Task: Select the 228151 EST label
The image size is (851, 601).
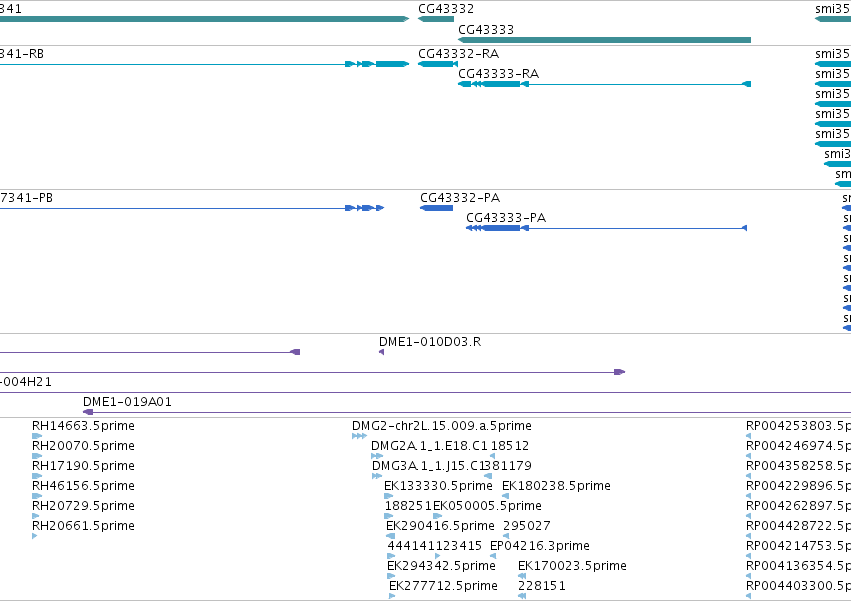Action: click(542, 586)
